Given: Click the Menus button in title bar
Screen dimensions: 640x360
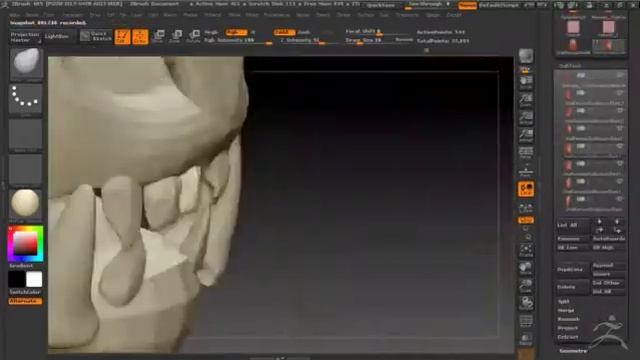Looking at the screenshot, I should (x=467, y=5).
